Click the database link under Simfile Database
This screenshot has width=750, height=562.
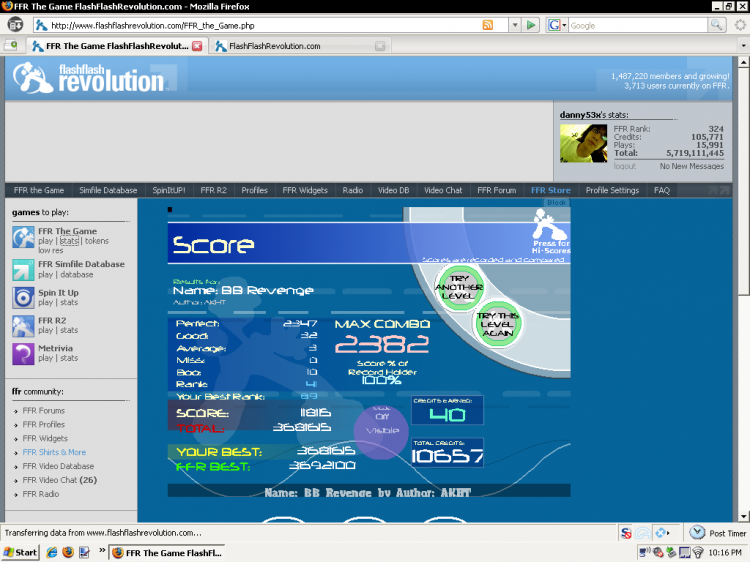[77, 275]
